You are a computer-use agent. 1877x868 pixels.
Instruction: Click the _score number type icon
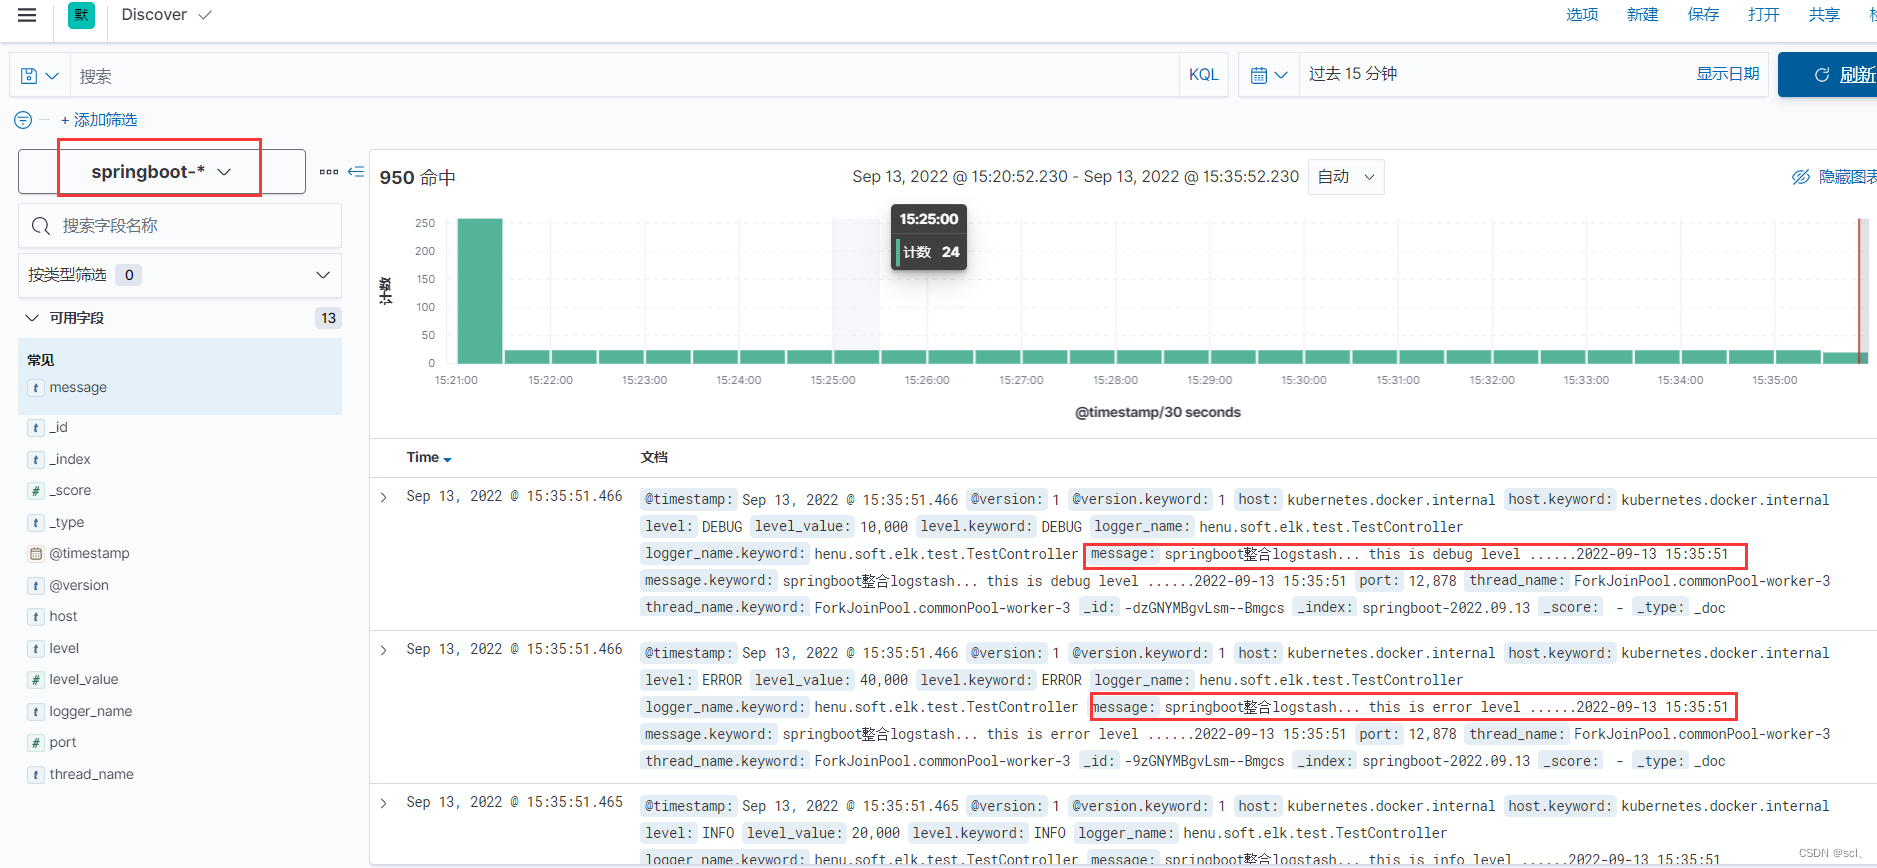point(36,491)
